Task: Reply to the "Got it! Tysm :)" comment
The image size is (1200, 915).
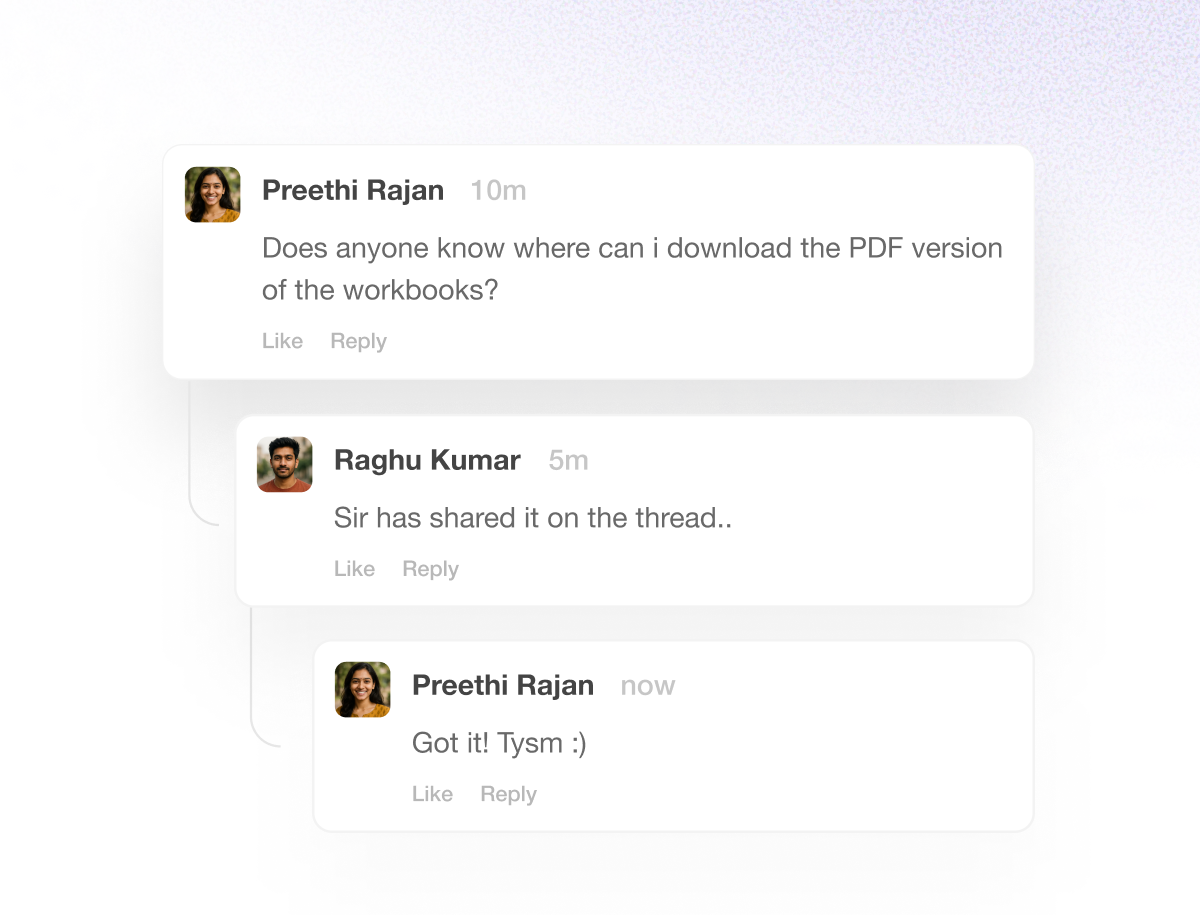Action: coord(508,794)
